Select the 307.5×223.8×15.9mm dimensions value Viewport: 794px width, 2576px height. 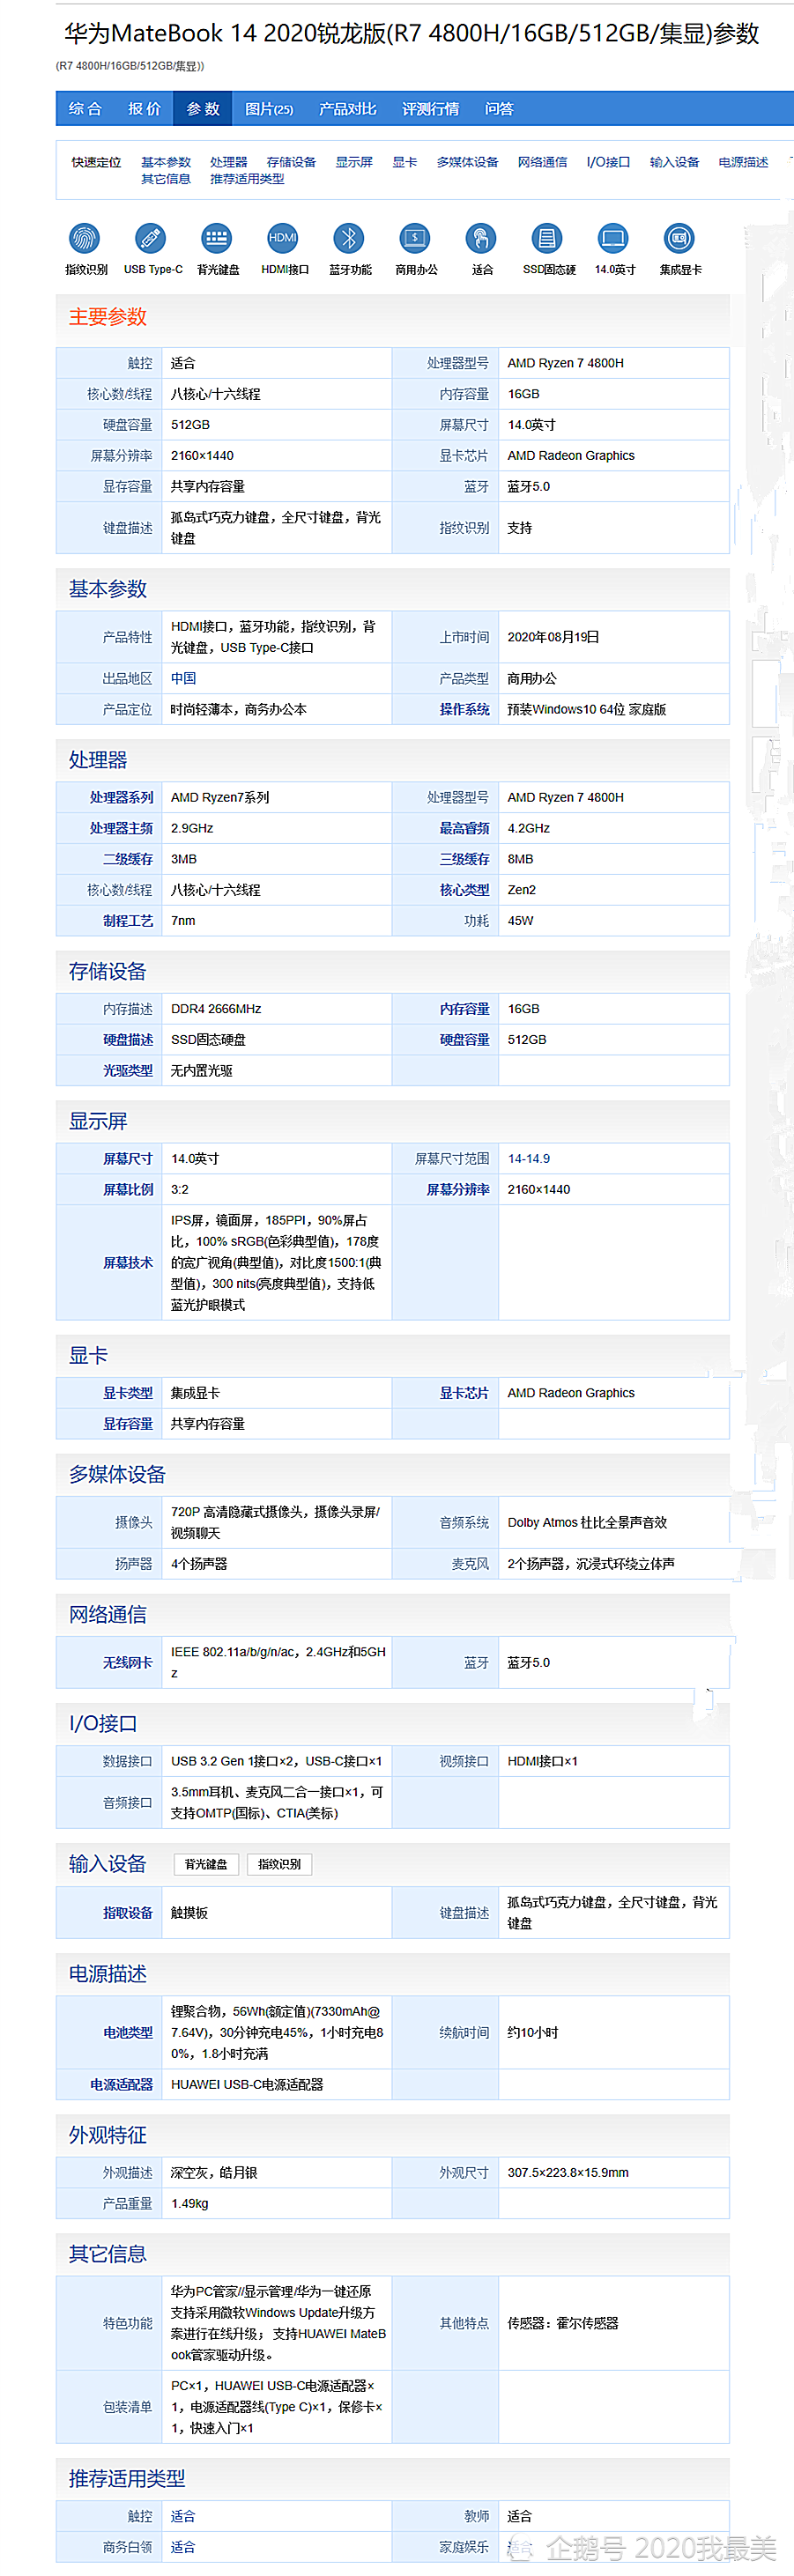(568, 2173)
